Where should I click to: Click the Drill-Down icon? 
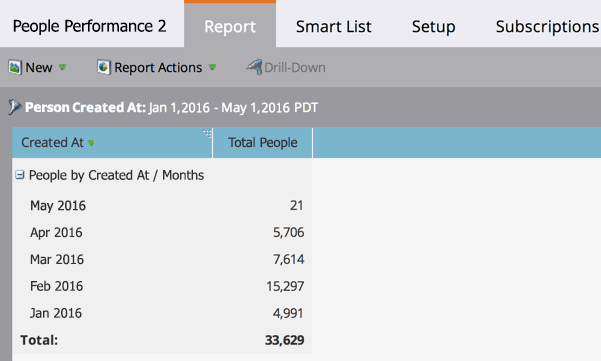pos(254,67)
